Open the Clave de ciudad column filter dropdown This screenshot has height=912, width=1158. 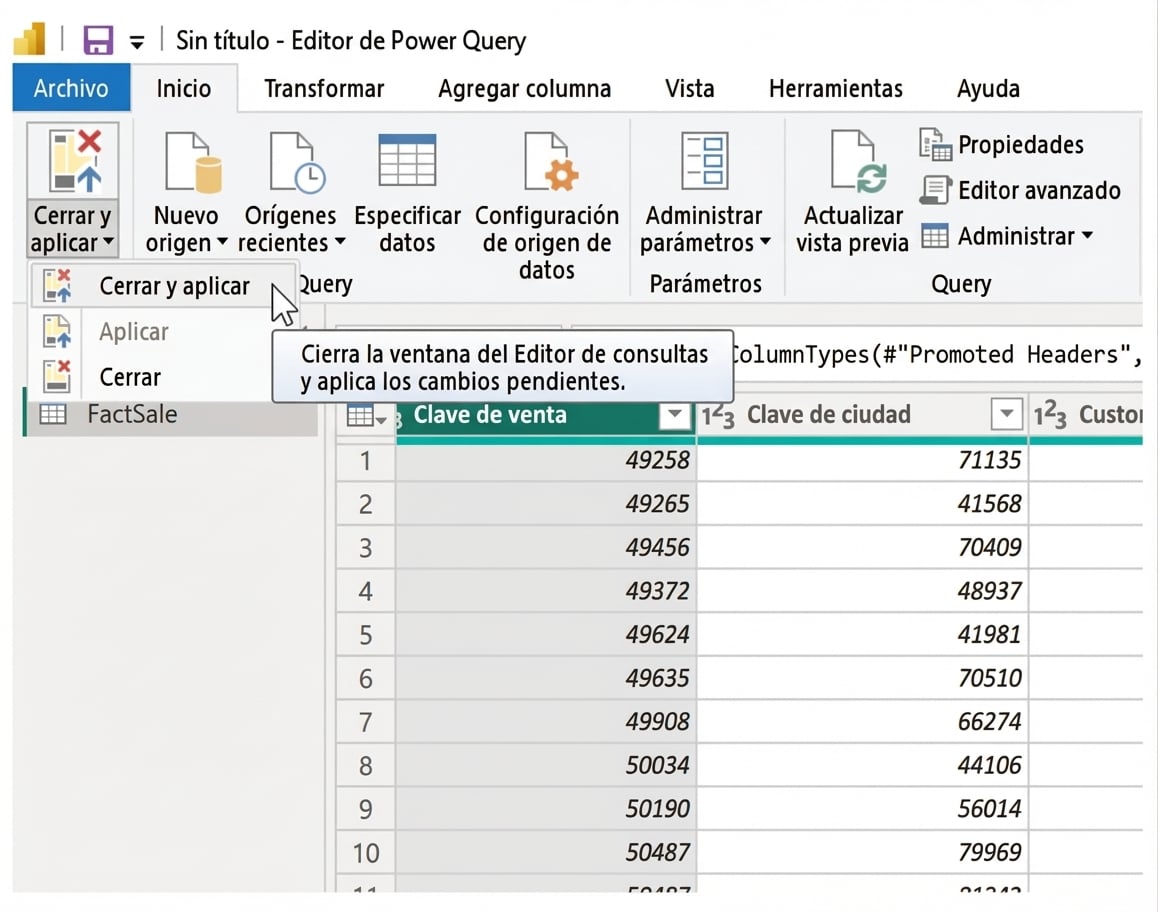pyautogui.click(x=1007, y=415)
